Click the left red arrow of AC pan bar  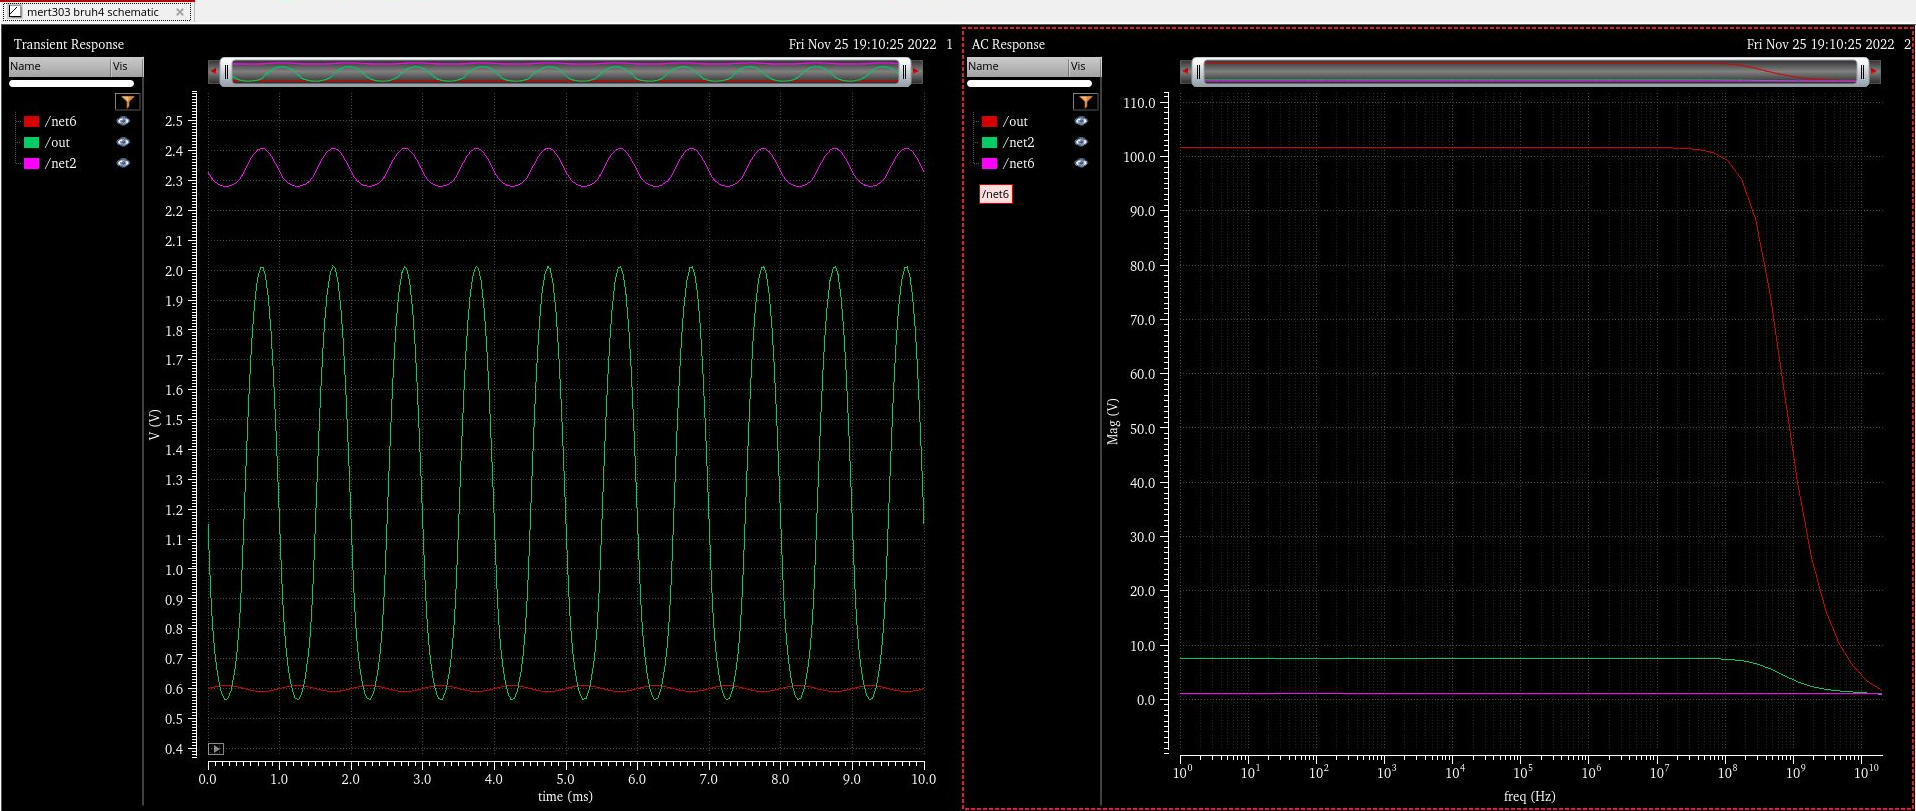(1185, 71)
